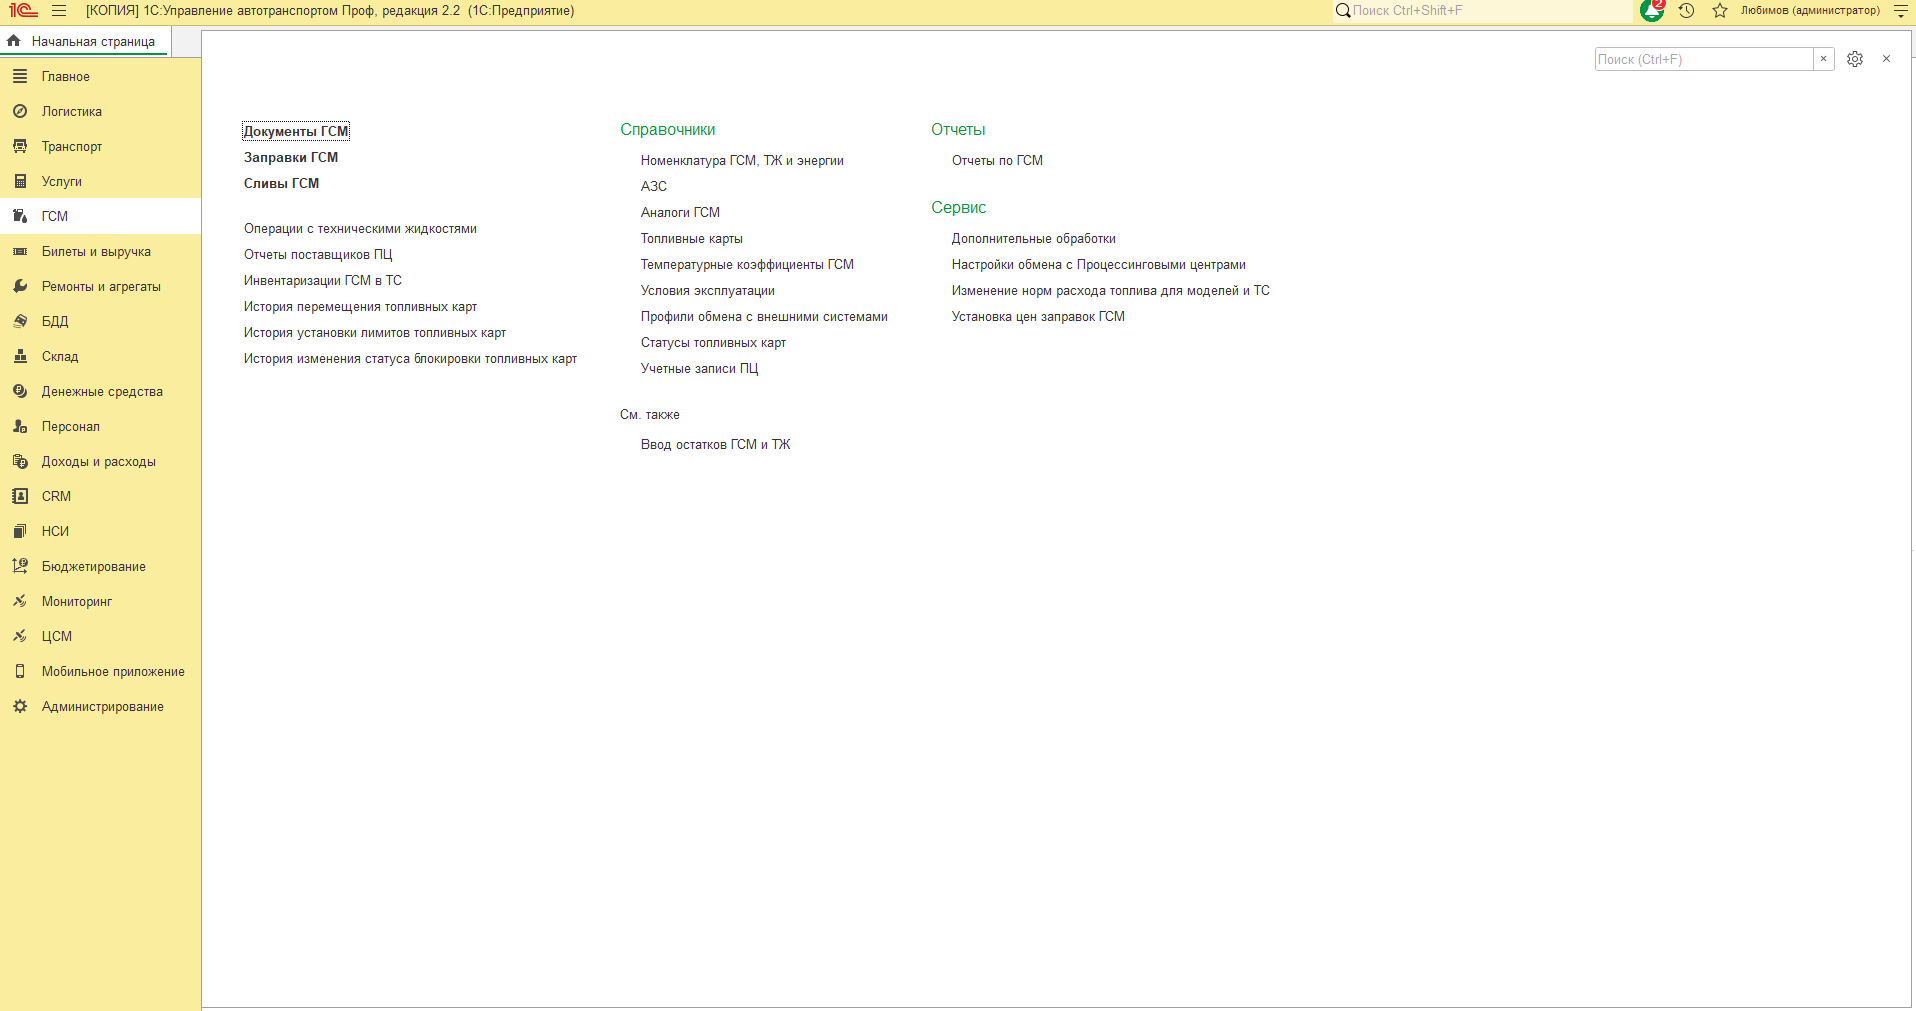Open notifications bell icon
1916x1011 pixels.
(1652, 11)
